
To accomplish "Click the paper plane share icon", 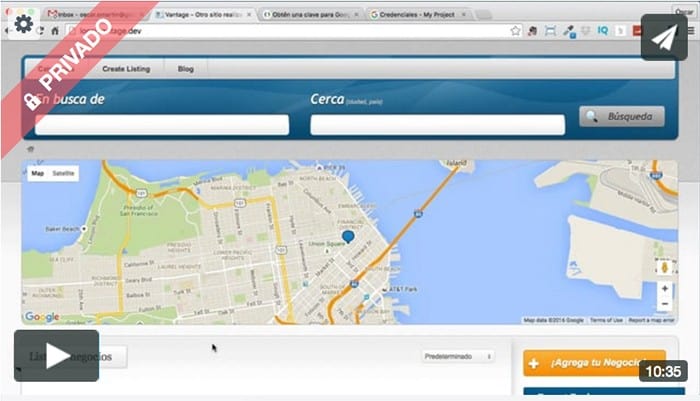I will click(x=664, y=38).
